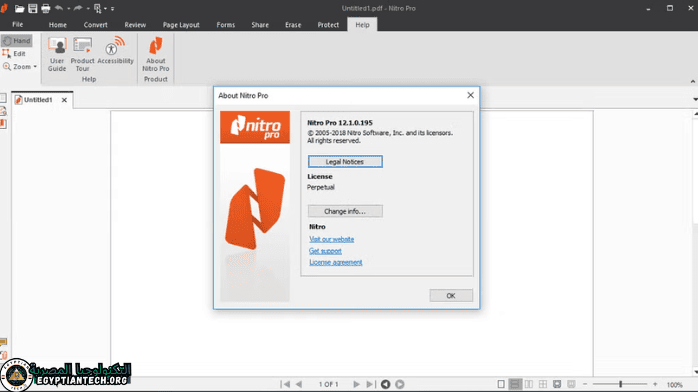Go to previous view (dark circle arrow)
698x392 pixels.
pyautogui.click(x=386, y=384)
